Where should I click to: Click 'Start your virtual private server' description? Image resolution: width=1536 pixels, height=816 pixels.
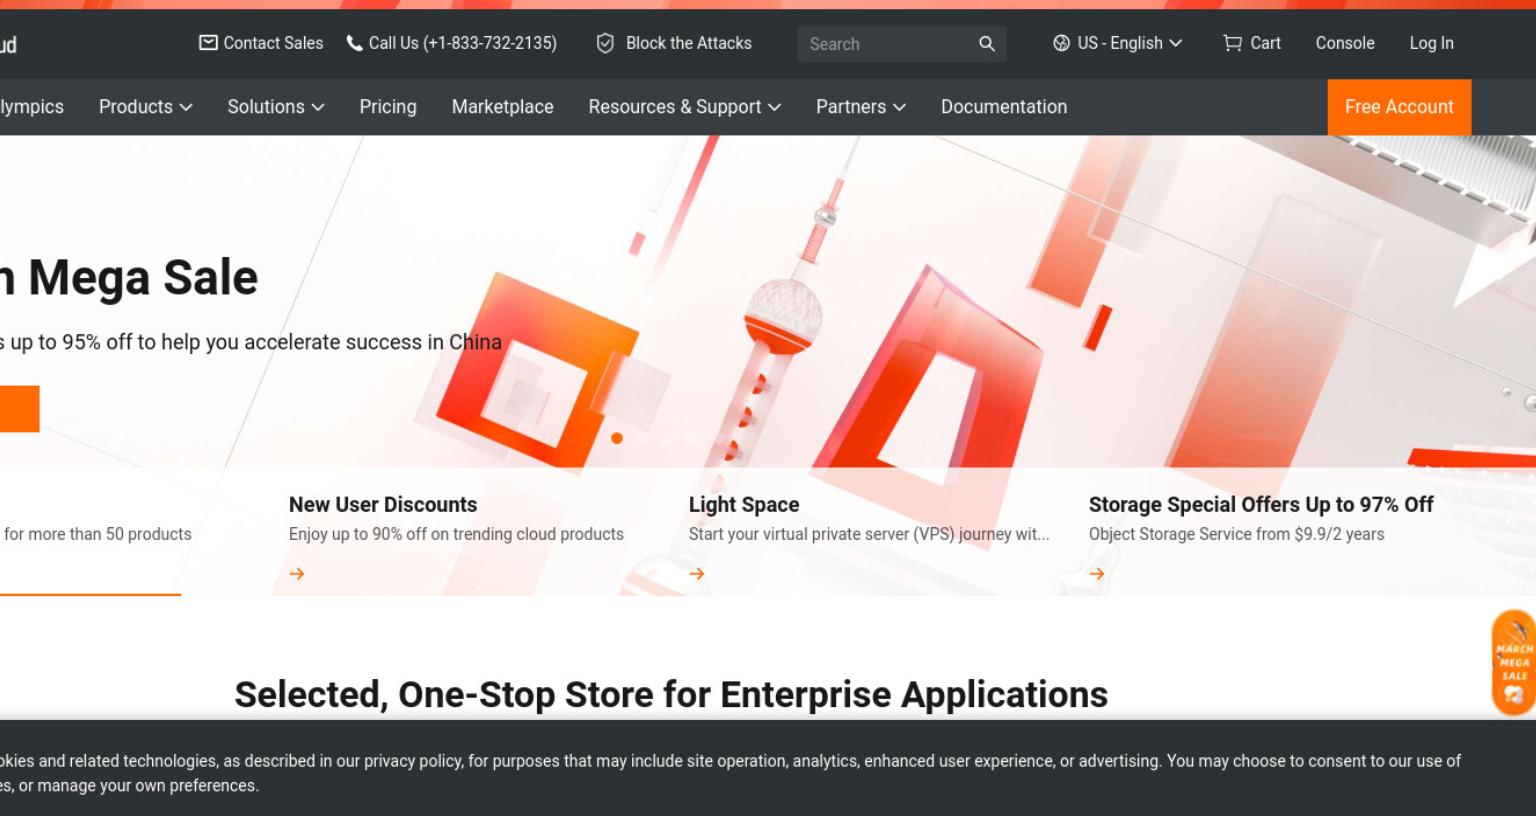click(x=869, y=534)
